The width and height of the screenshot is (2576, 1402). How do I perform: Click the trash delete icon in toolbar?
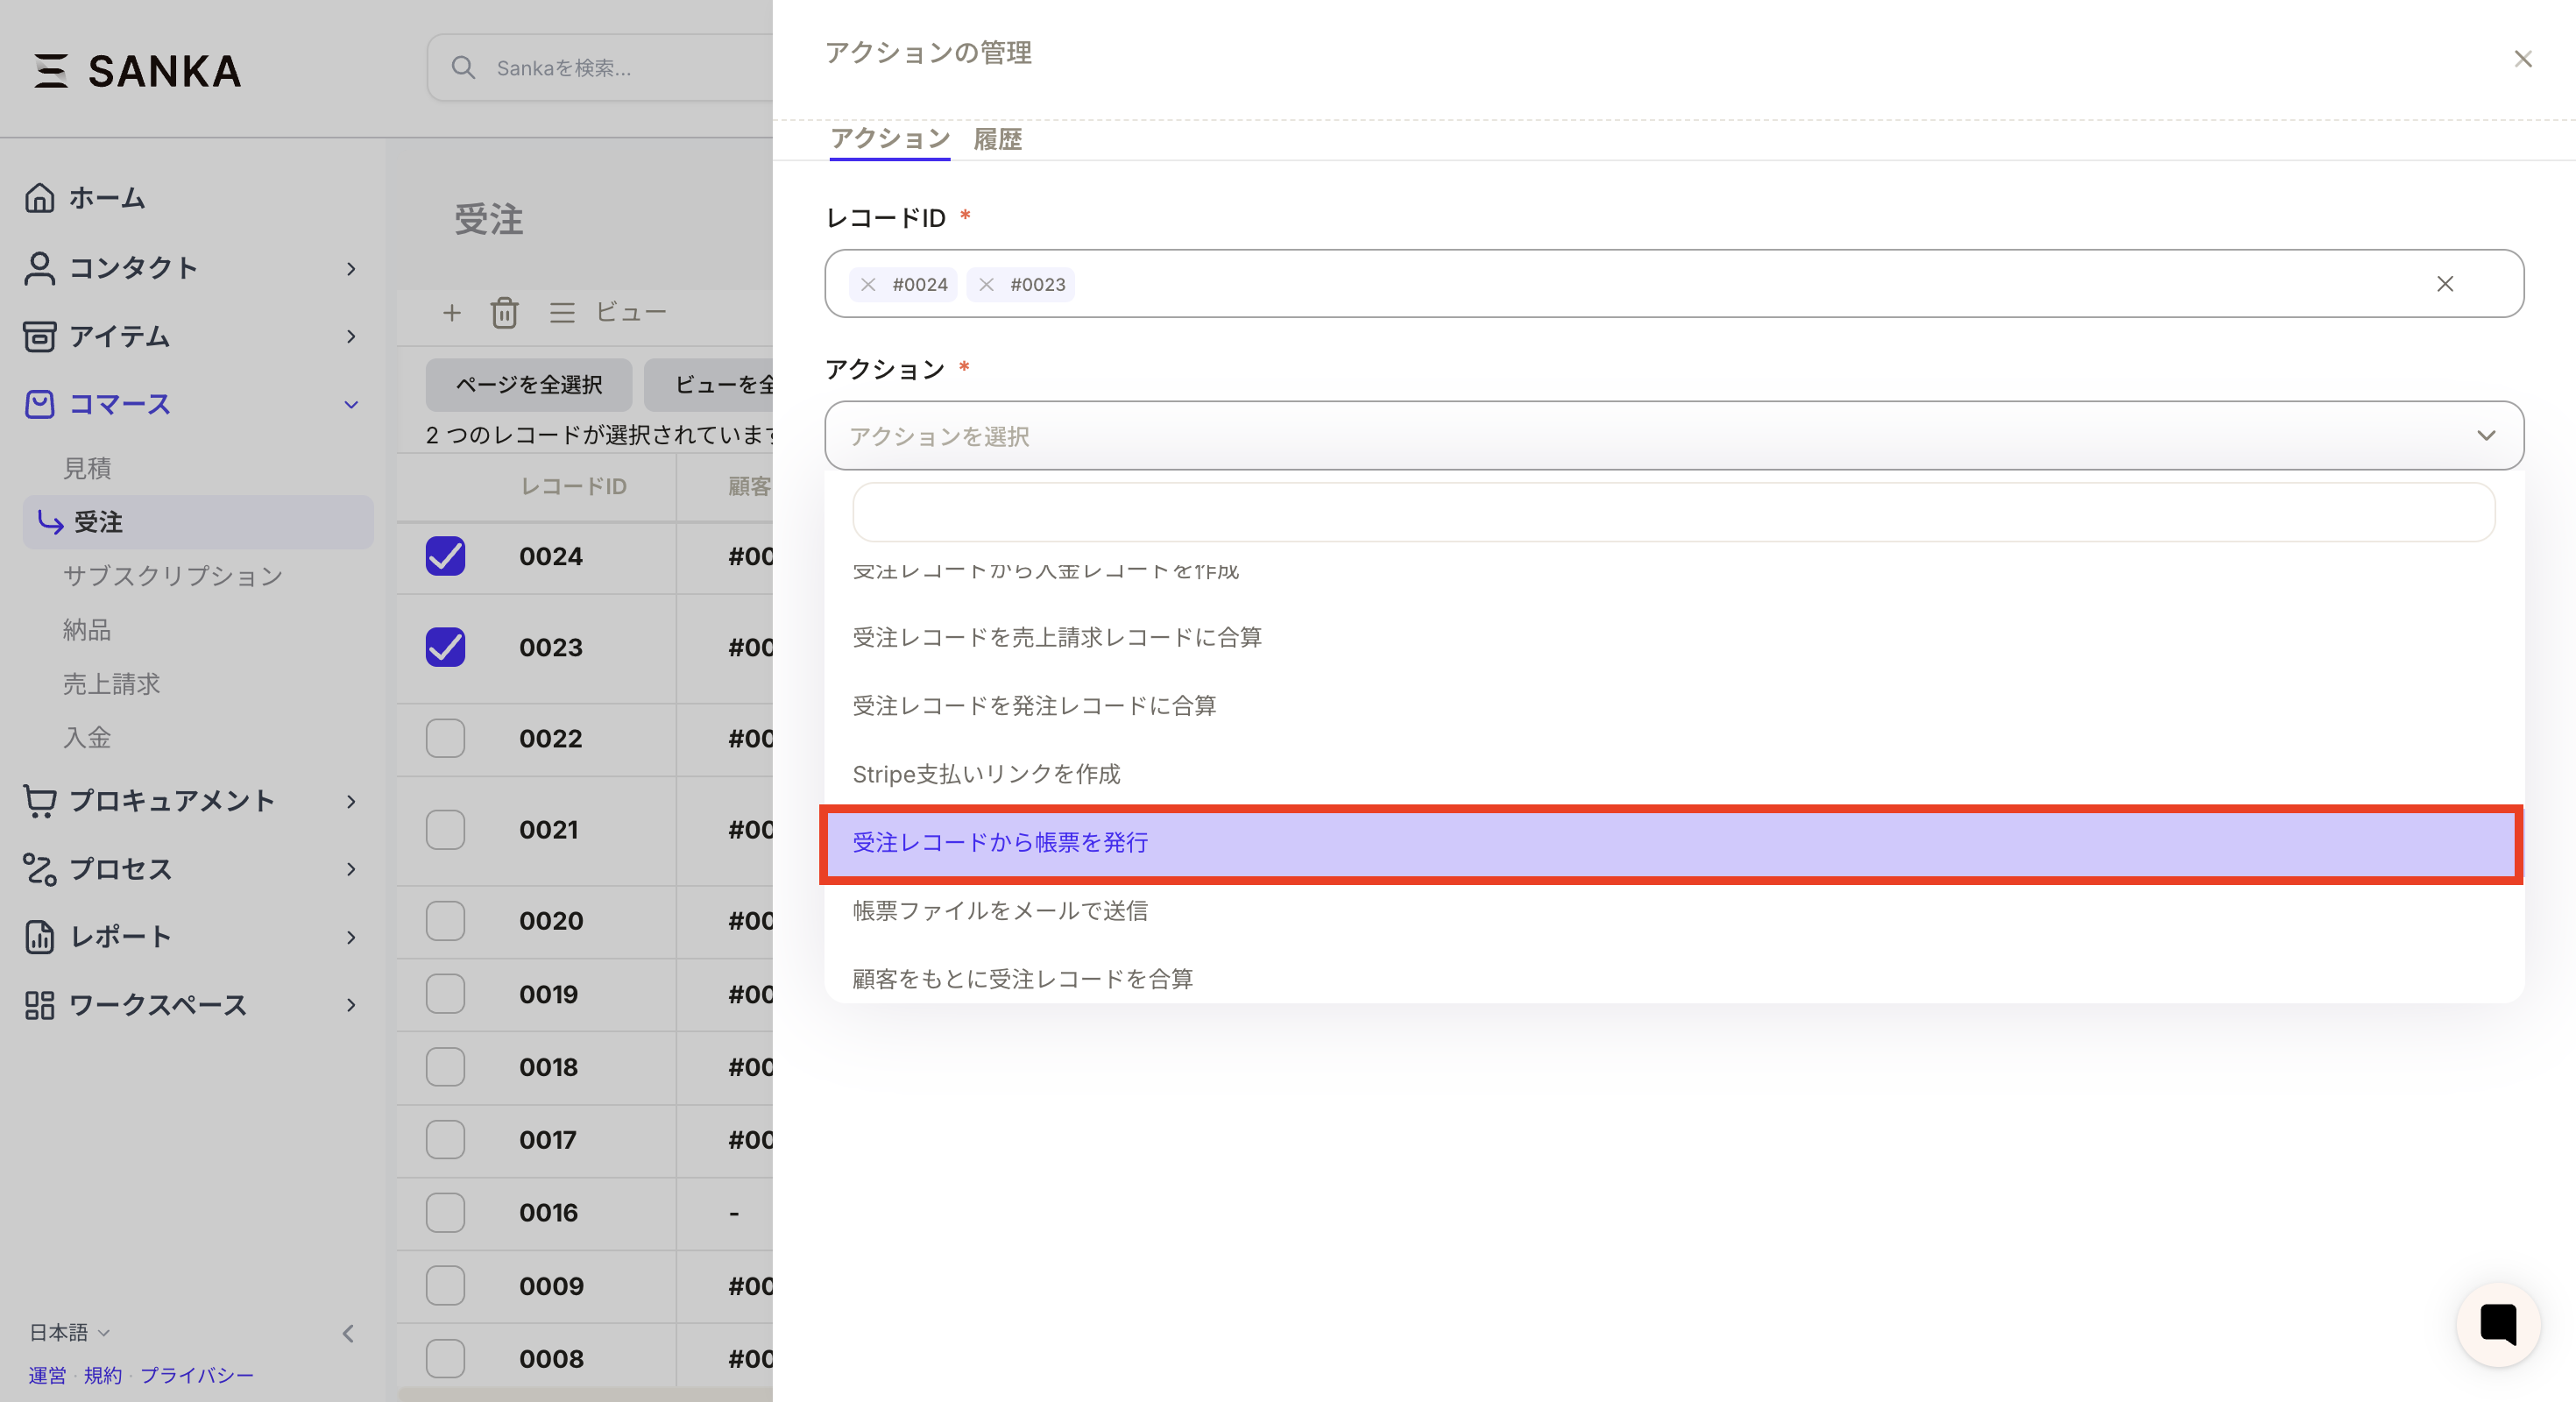coord(504,313)
